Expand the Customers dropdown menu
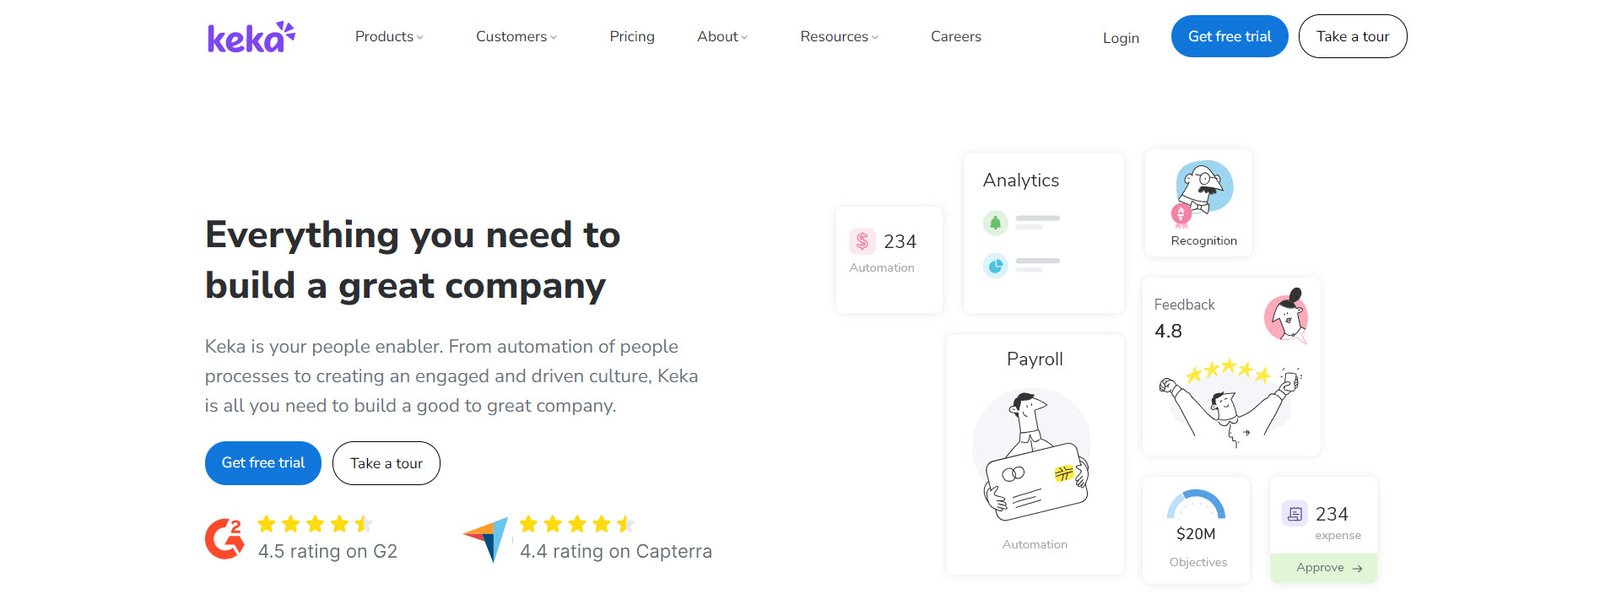The image size is (1600, 599). (x=516, y=37)
